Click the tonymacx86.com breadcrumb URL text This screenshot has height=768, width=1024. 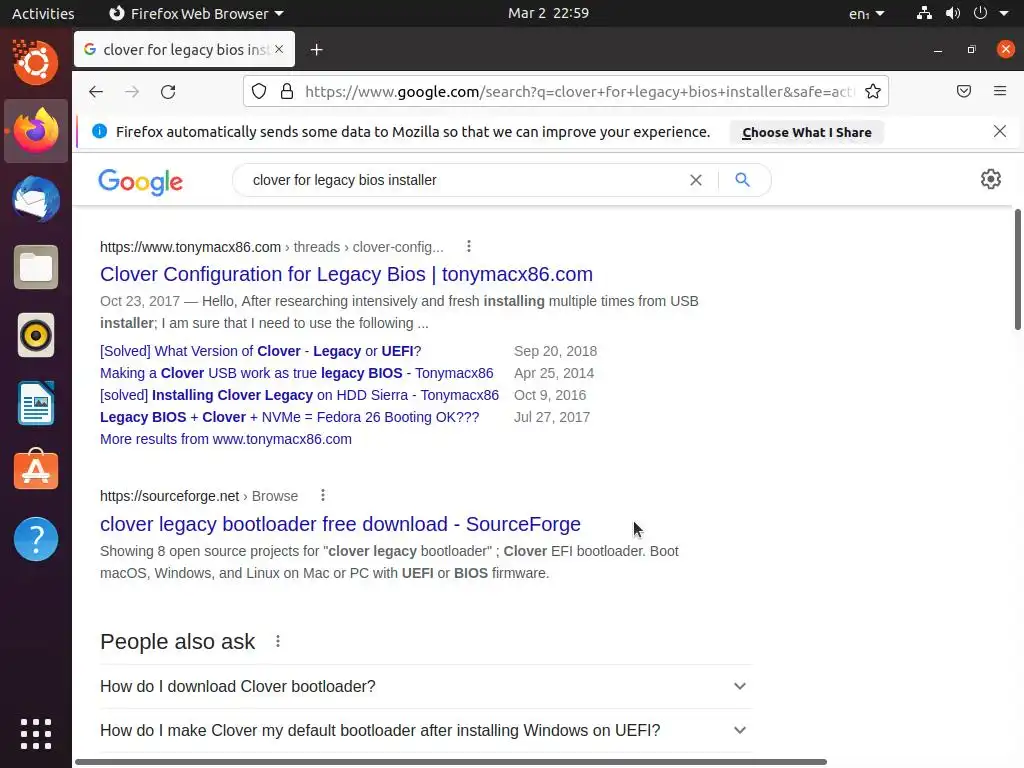point(272,248)
